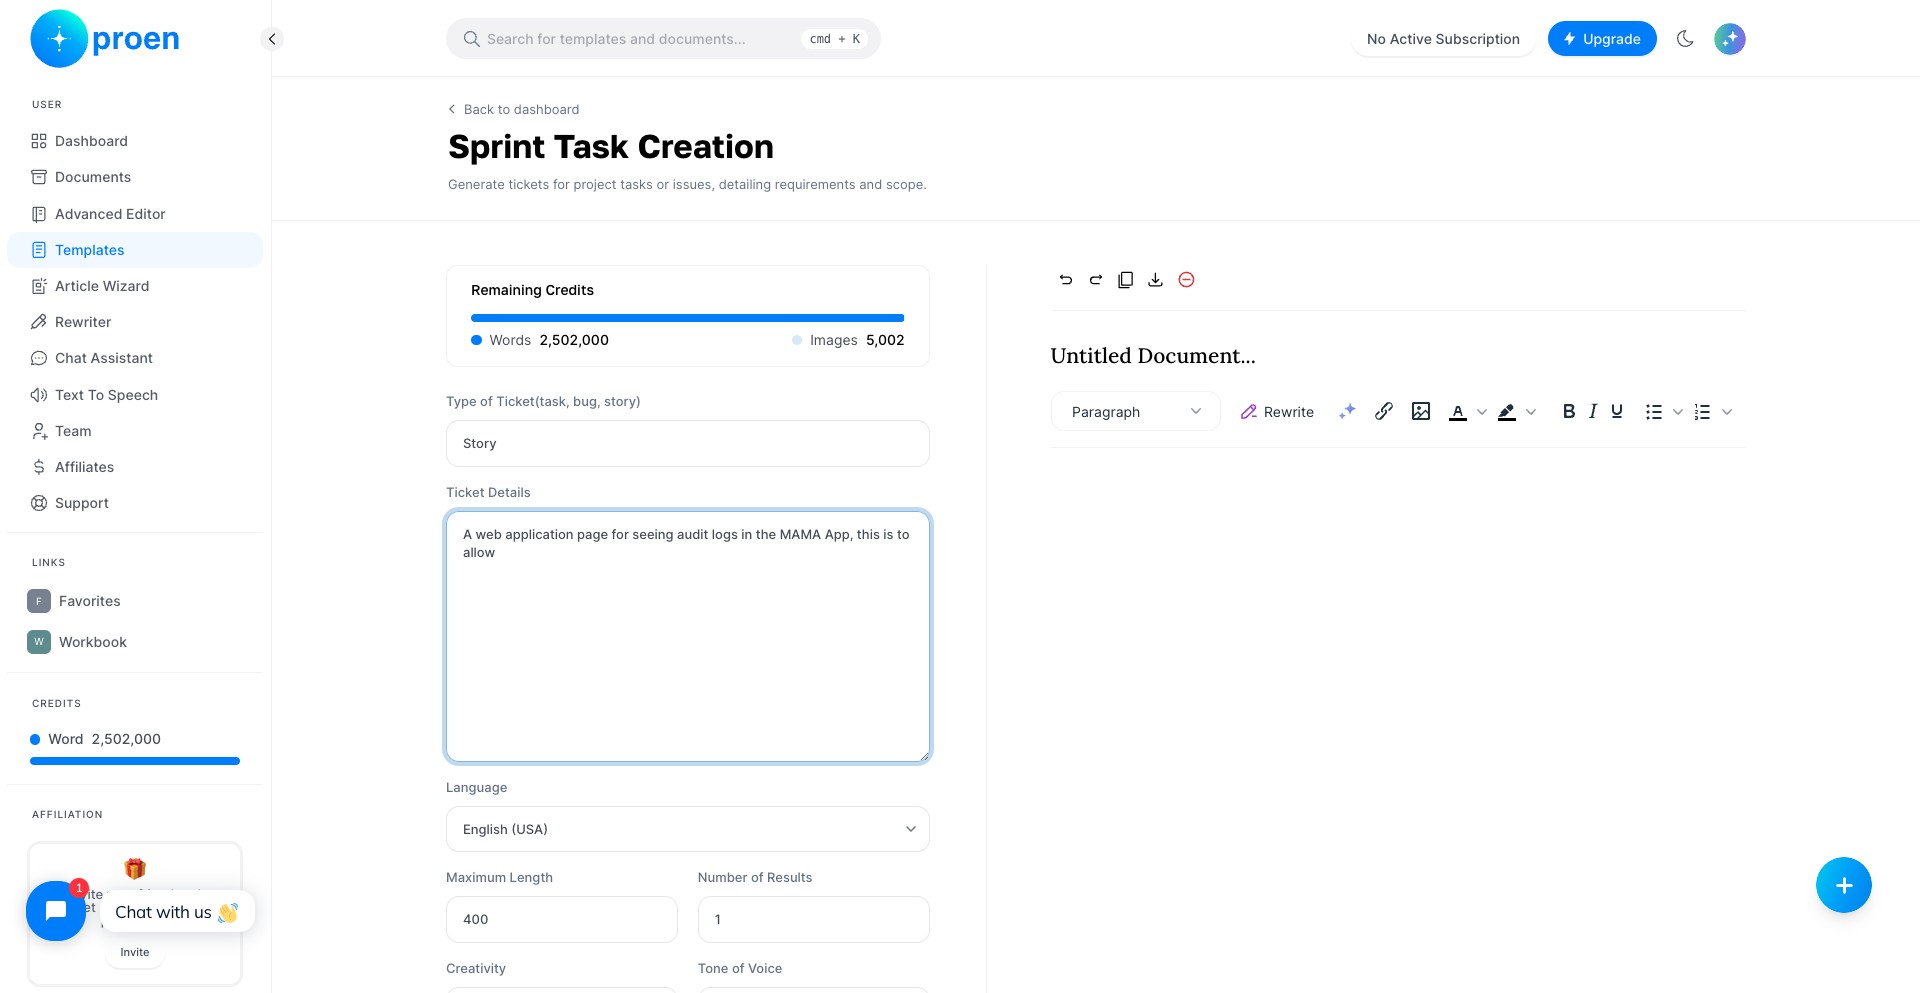
Task: Click into the Ticket Details text area
Action: pos(688,637)
